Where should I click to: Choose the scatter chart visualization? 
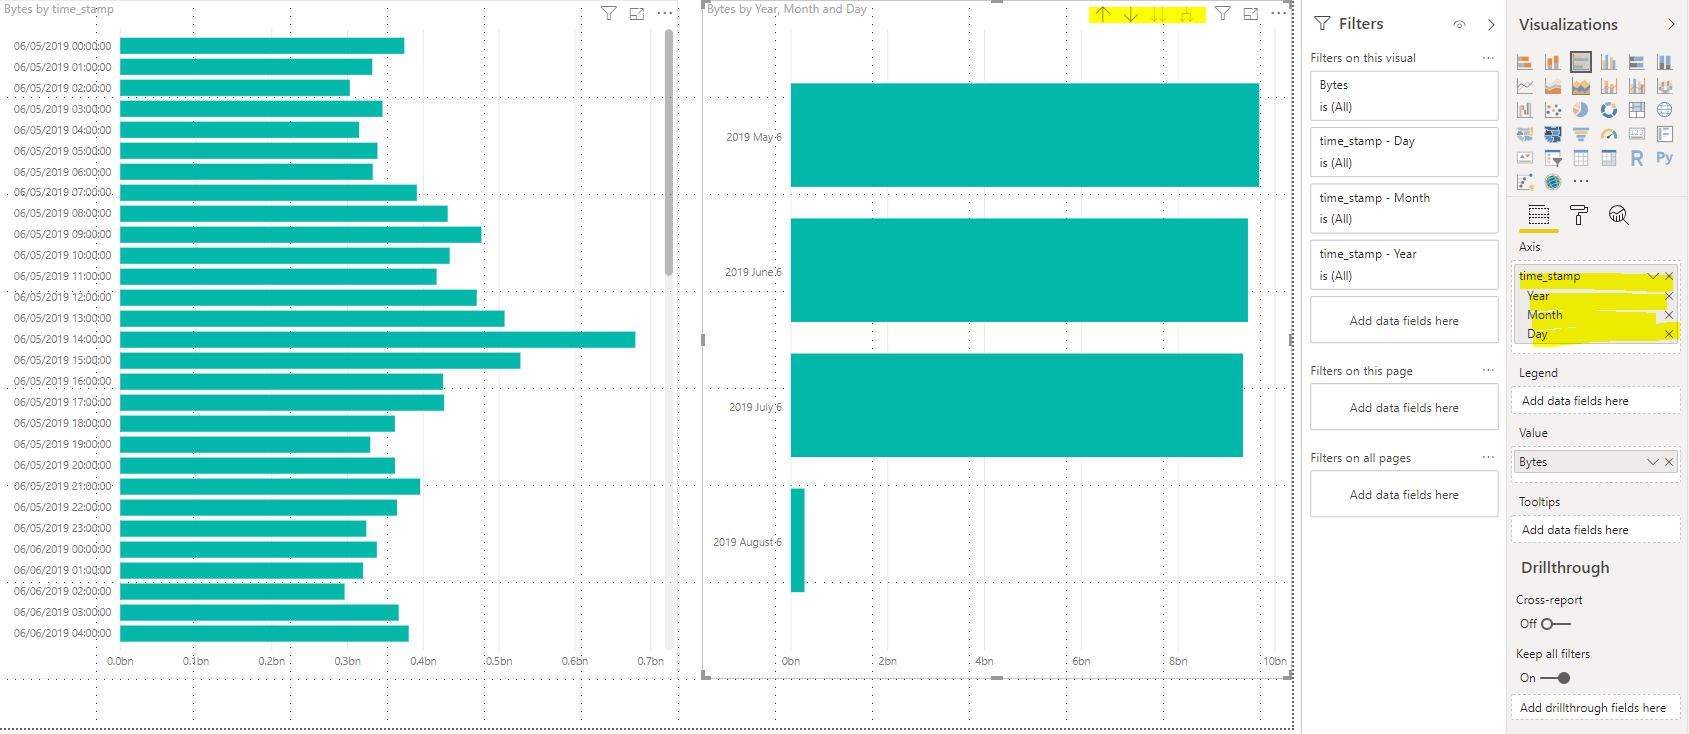pos(1552,110)
